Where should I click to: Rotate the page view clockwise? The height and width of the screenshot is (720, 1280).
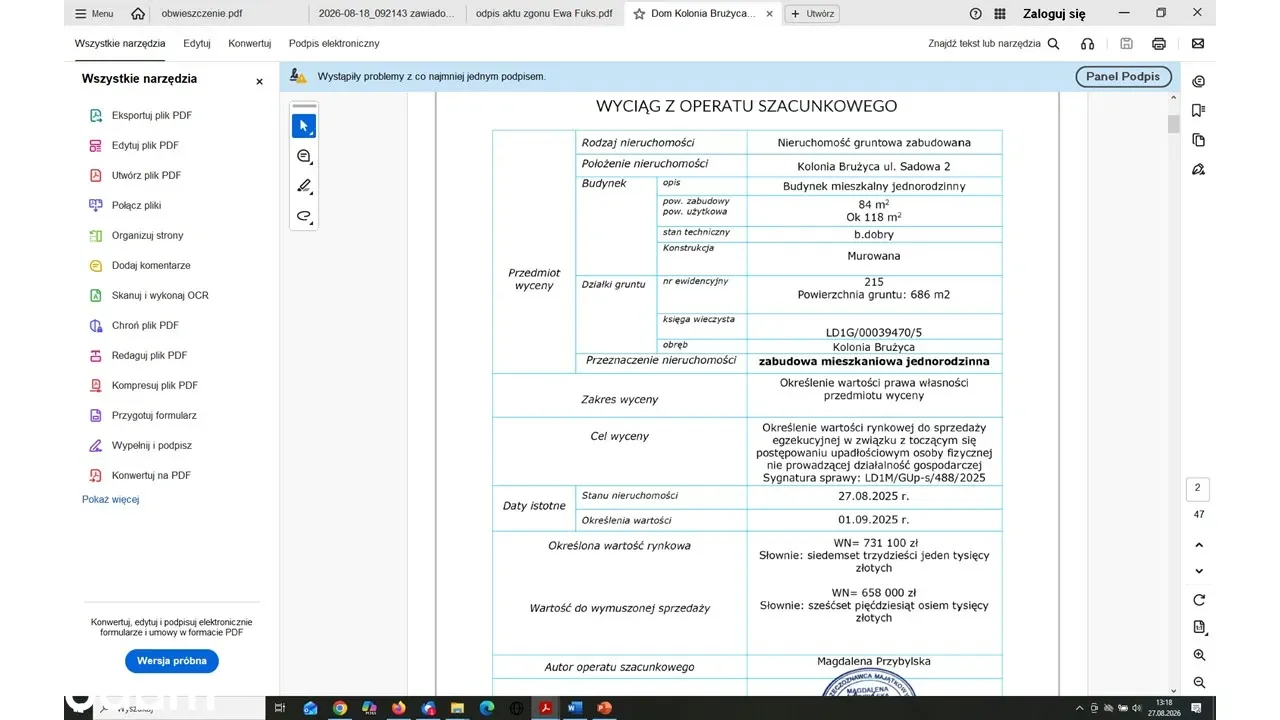pyautogui.click(x=1199, y=600)
